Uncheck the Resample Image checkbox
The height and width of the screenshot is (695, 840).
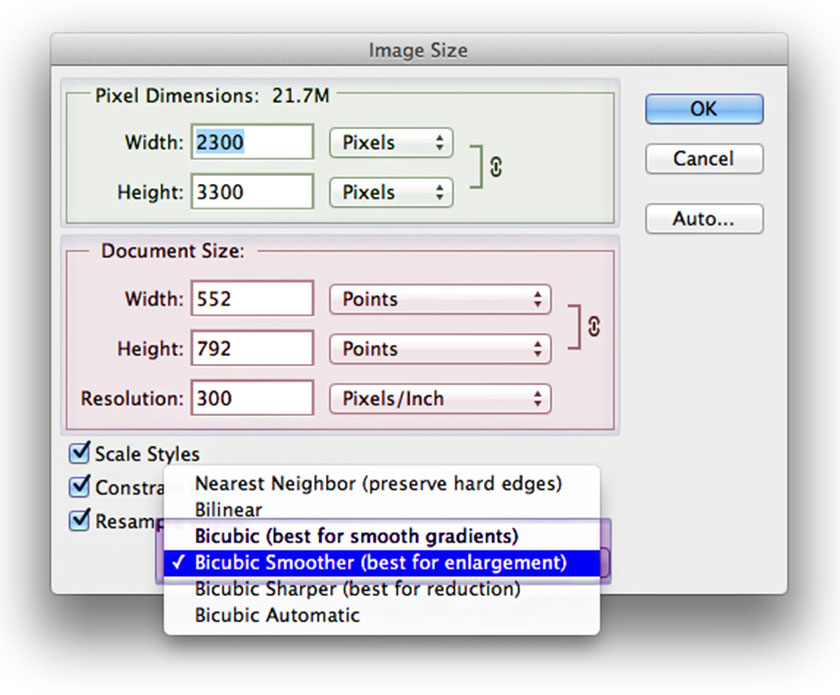coord(80,521)
